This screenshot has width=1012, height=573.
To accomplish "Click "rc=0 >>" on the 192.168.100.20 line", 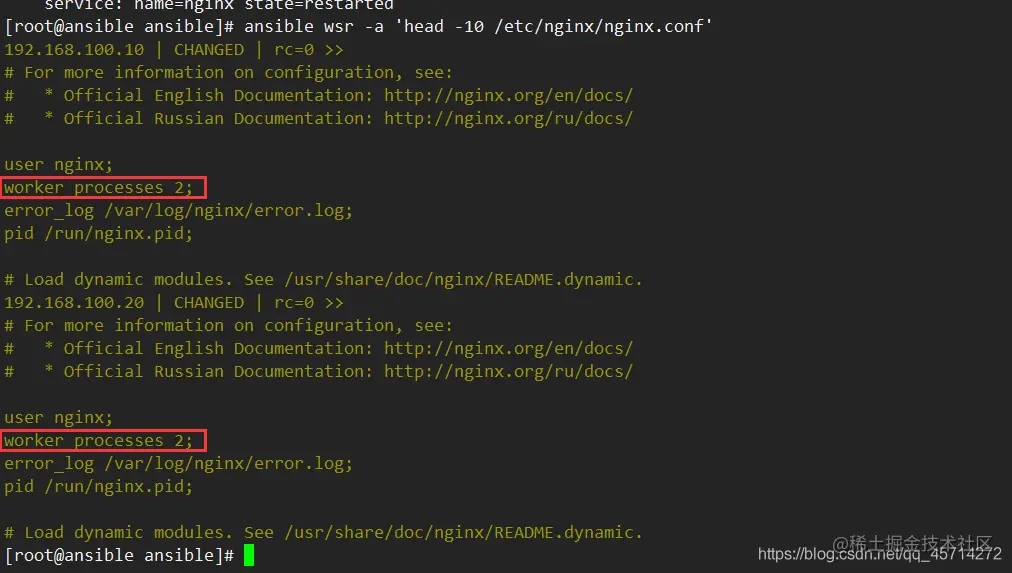I will (309, 303).
